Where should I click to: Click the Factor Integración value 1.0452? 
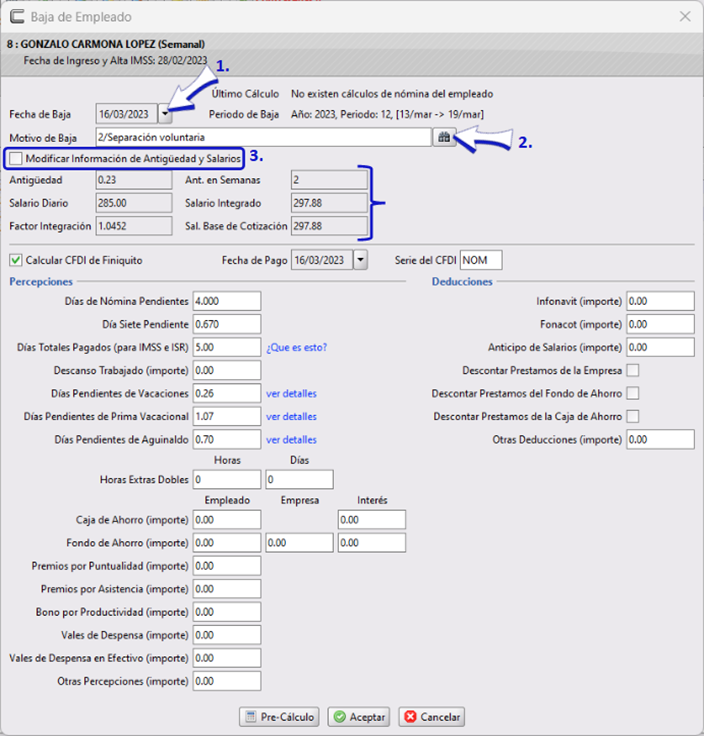(x=134, y=226)
